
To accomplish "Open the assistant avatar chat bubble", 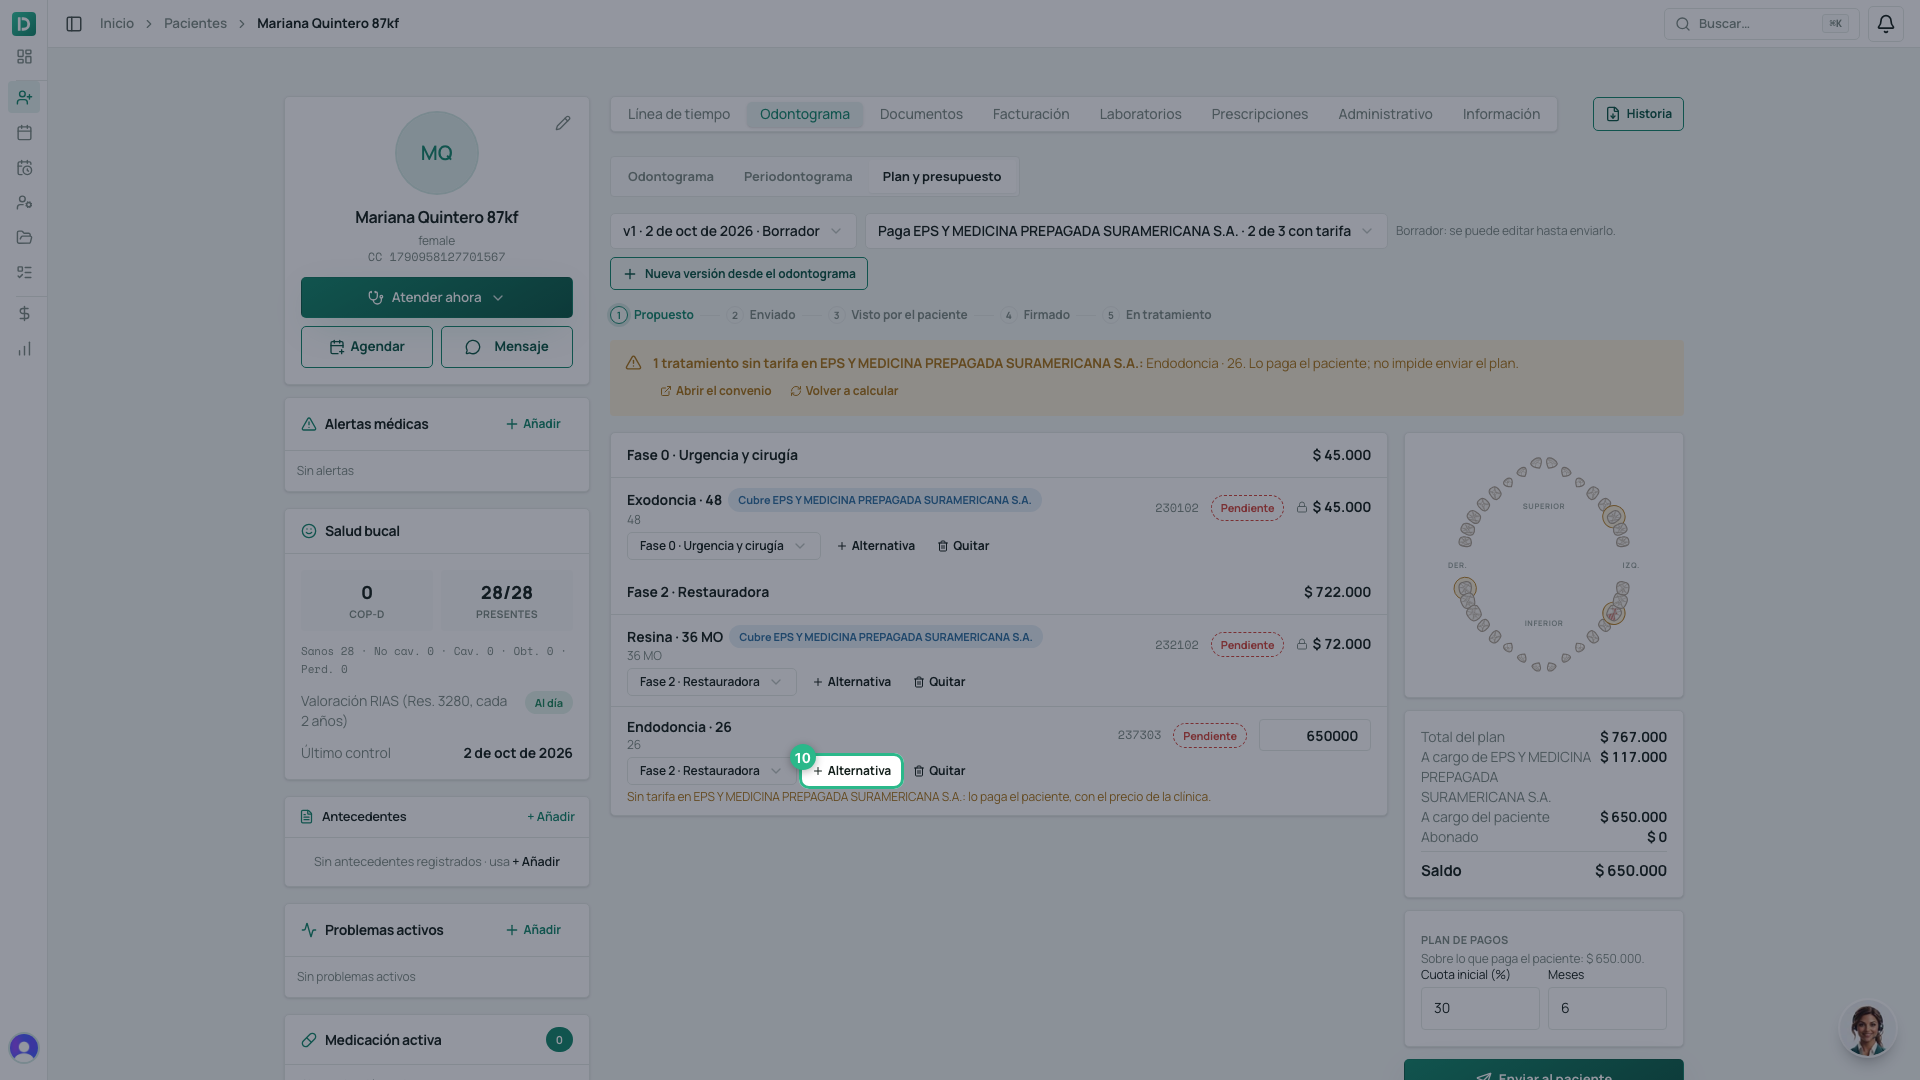I will (x=1867, y=1029).
